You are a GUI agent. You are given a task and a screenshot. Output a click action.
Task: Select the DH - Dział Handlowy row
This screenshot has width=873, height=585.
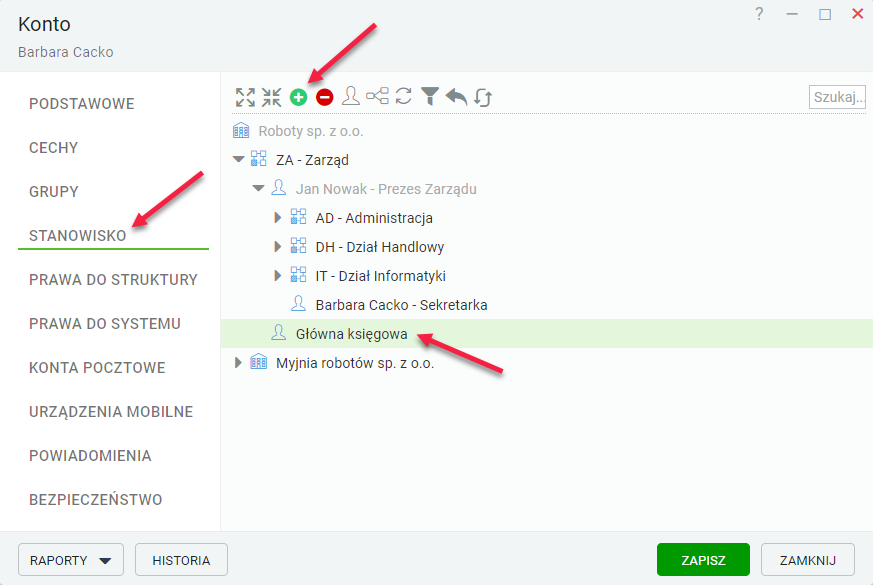(547, 247)
